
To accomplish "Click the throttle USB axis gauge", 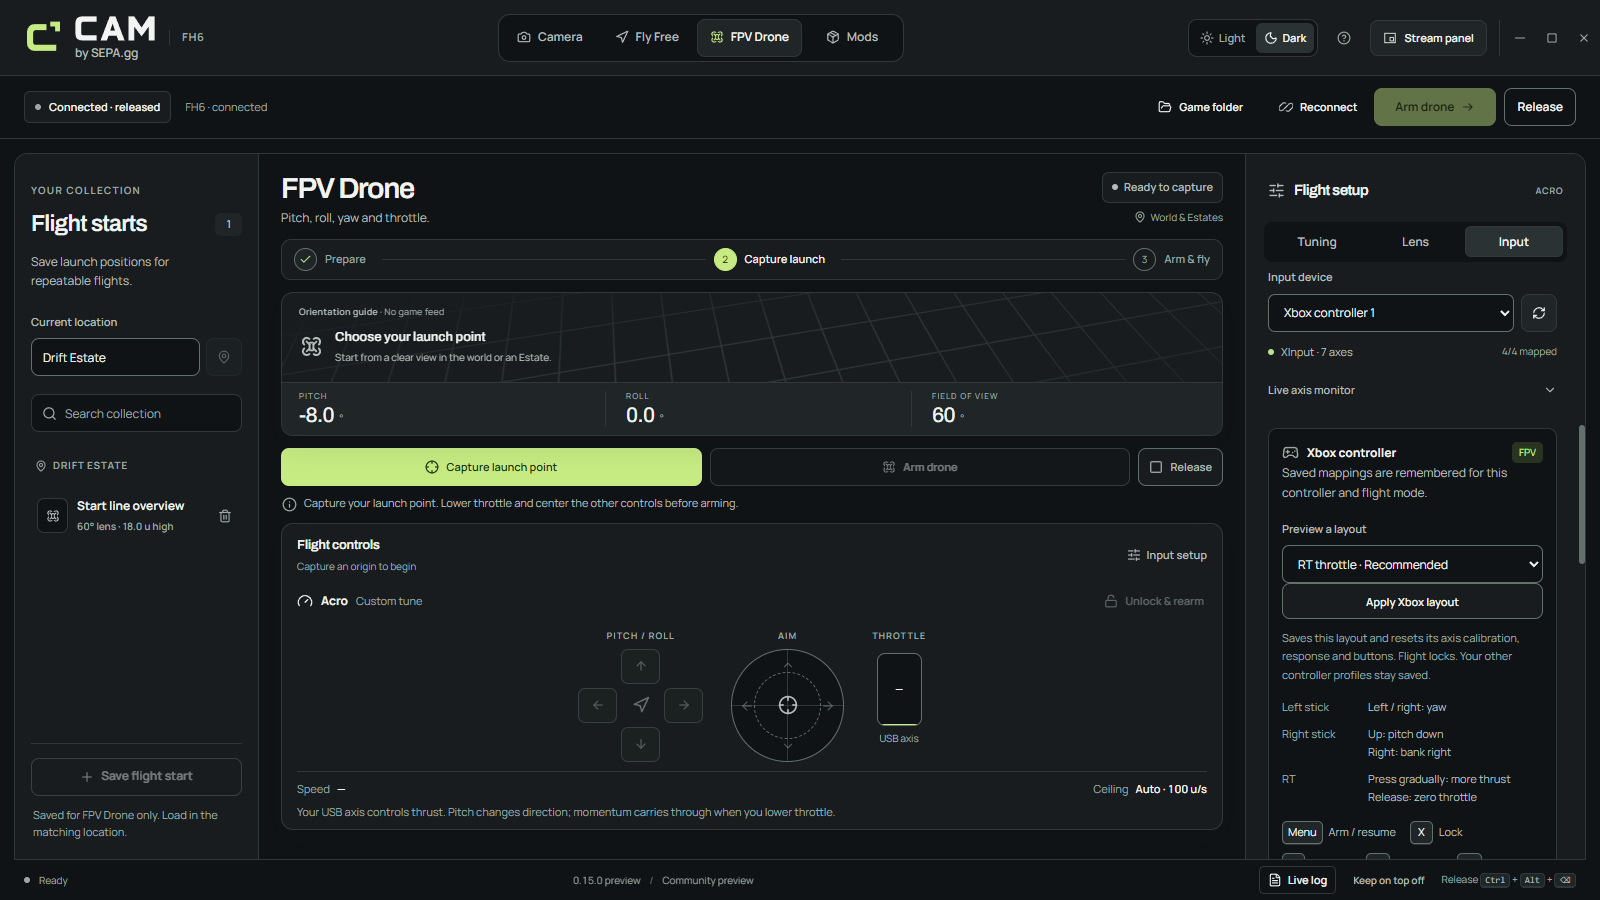I will (x=899, y=689).
